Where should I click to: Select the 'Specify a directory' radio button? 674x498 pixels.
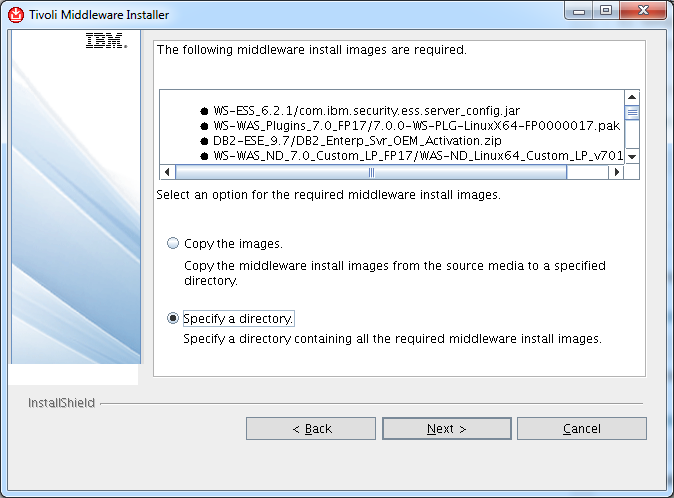pos(173,318)
